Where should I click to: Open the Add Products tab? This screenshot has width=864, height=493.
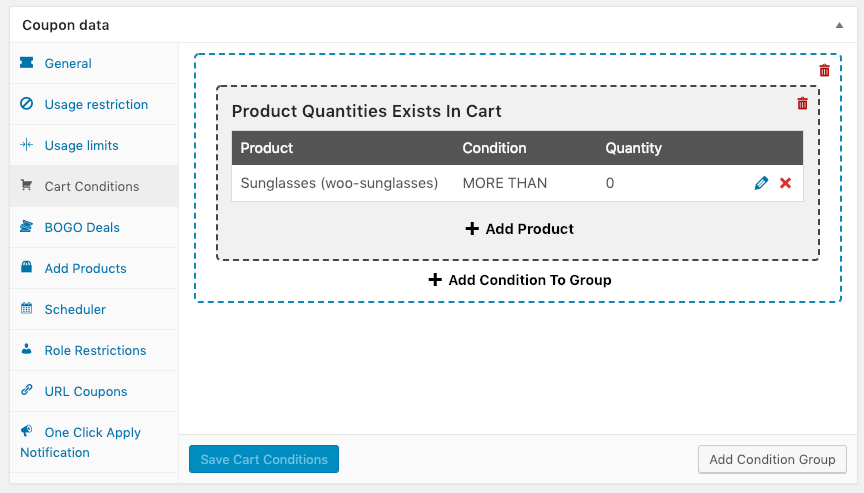85,268
